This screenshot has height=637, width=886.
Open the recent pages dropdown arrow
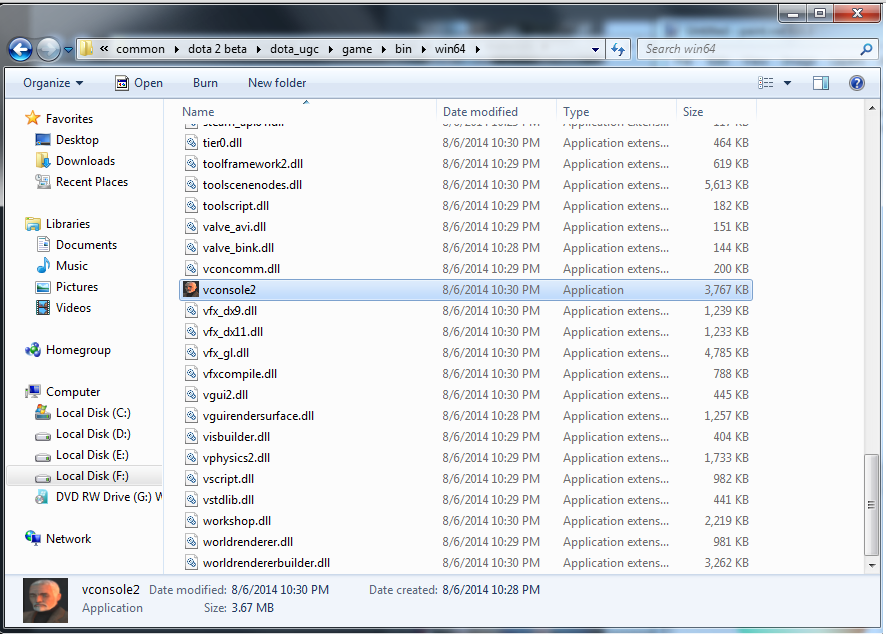point(68,50)
